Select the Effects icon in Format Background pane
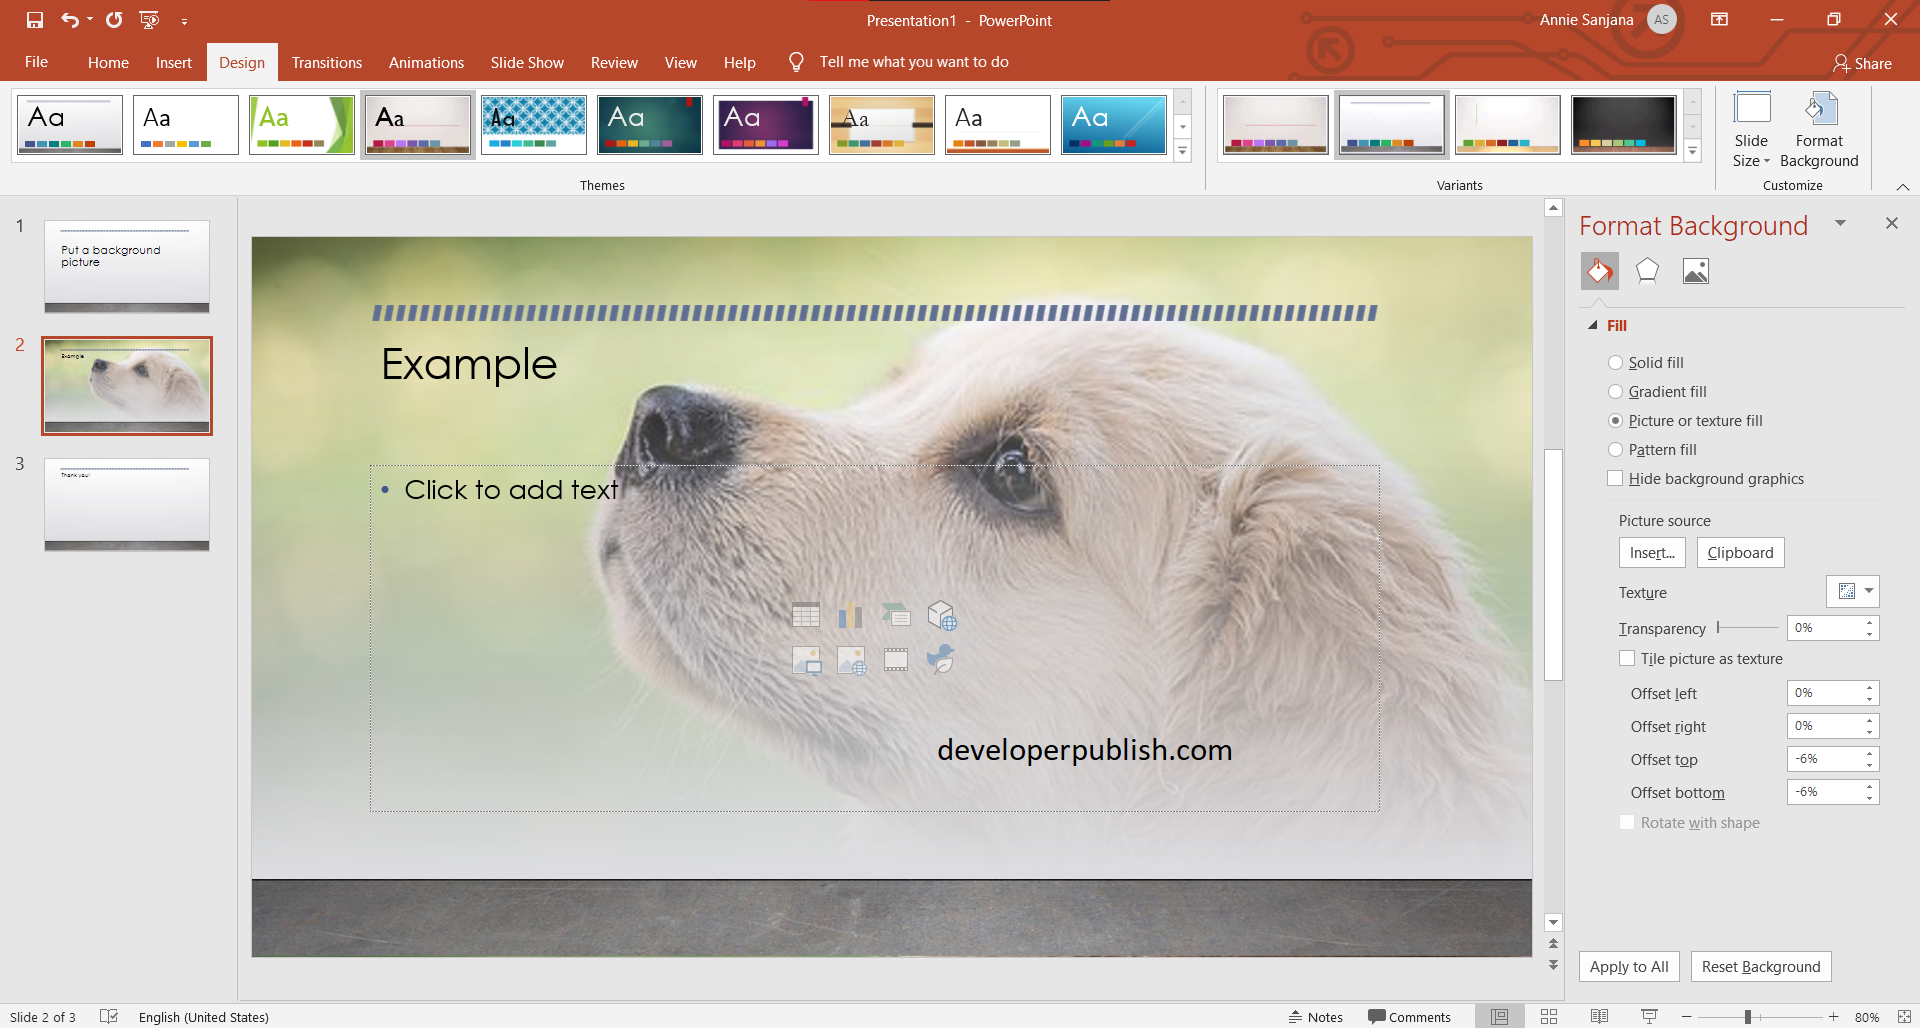 coord(1647,270)
